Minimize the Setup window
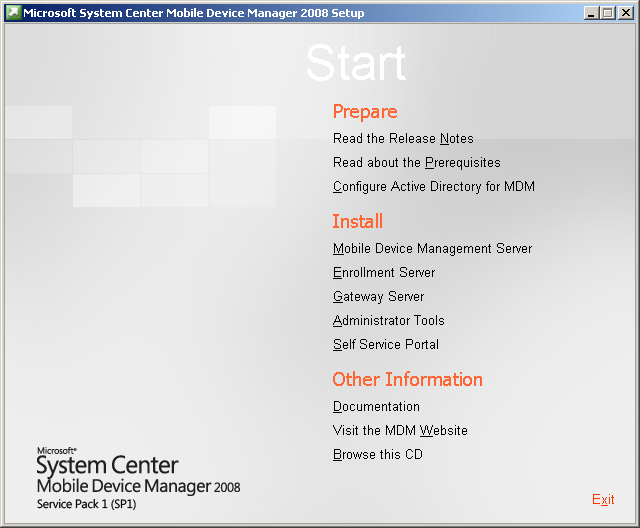The image size is (640, 528). (591, 13)
